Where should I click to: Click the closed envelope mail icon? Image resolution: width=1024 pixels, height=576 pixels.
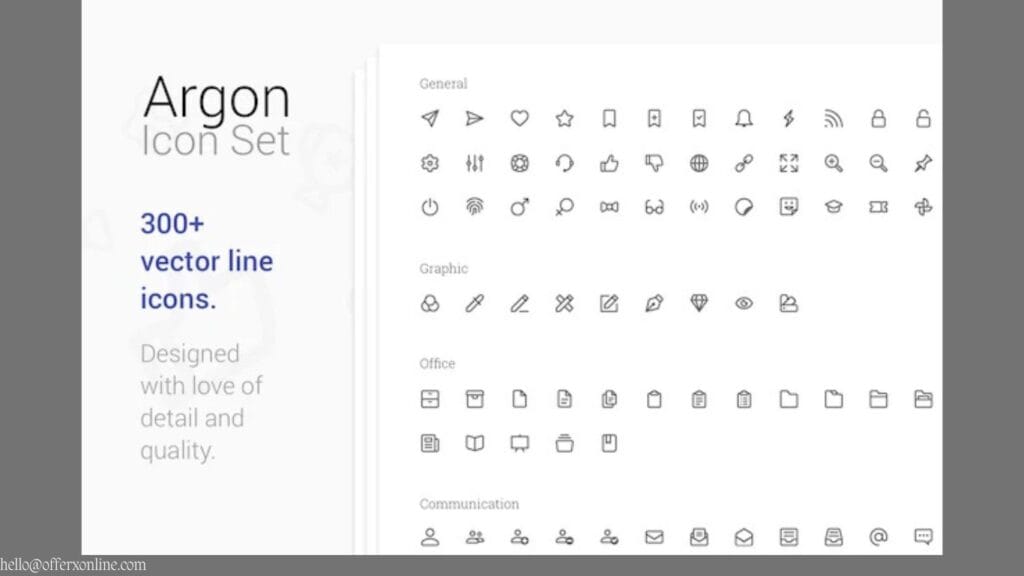(654, 537)
